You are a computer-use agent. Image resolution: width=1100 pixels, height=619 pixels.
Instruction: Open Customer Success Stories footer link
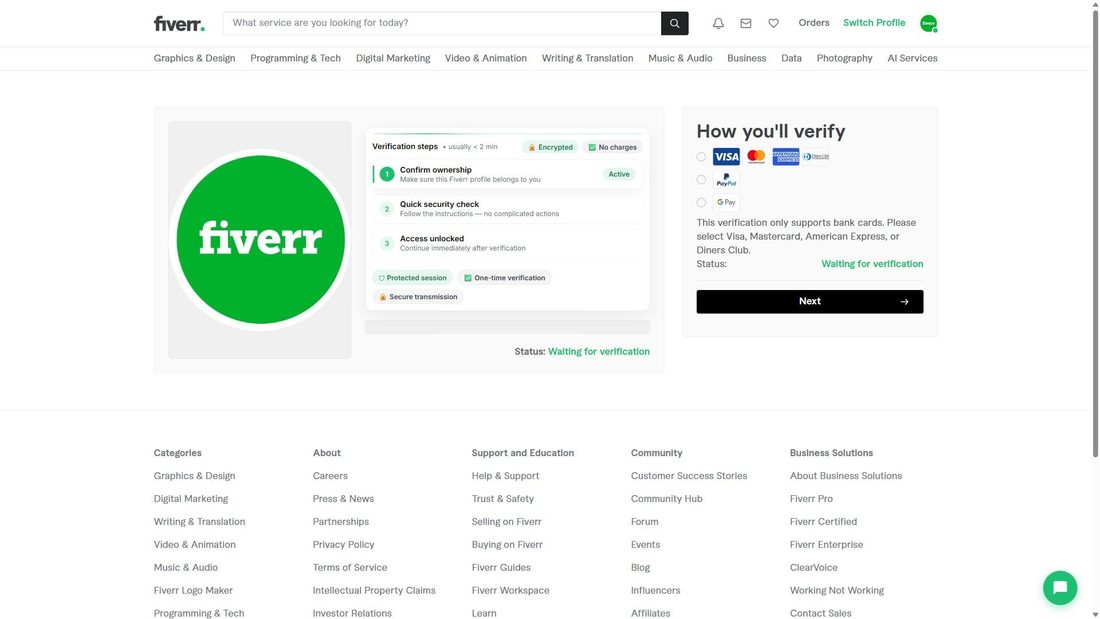point(689,476)
